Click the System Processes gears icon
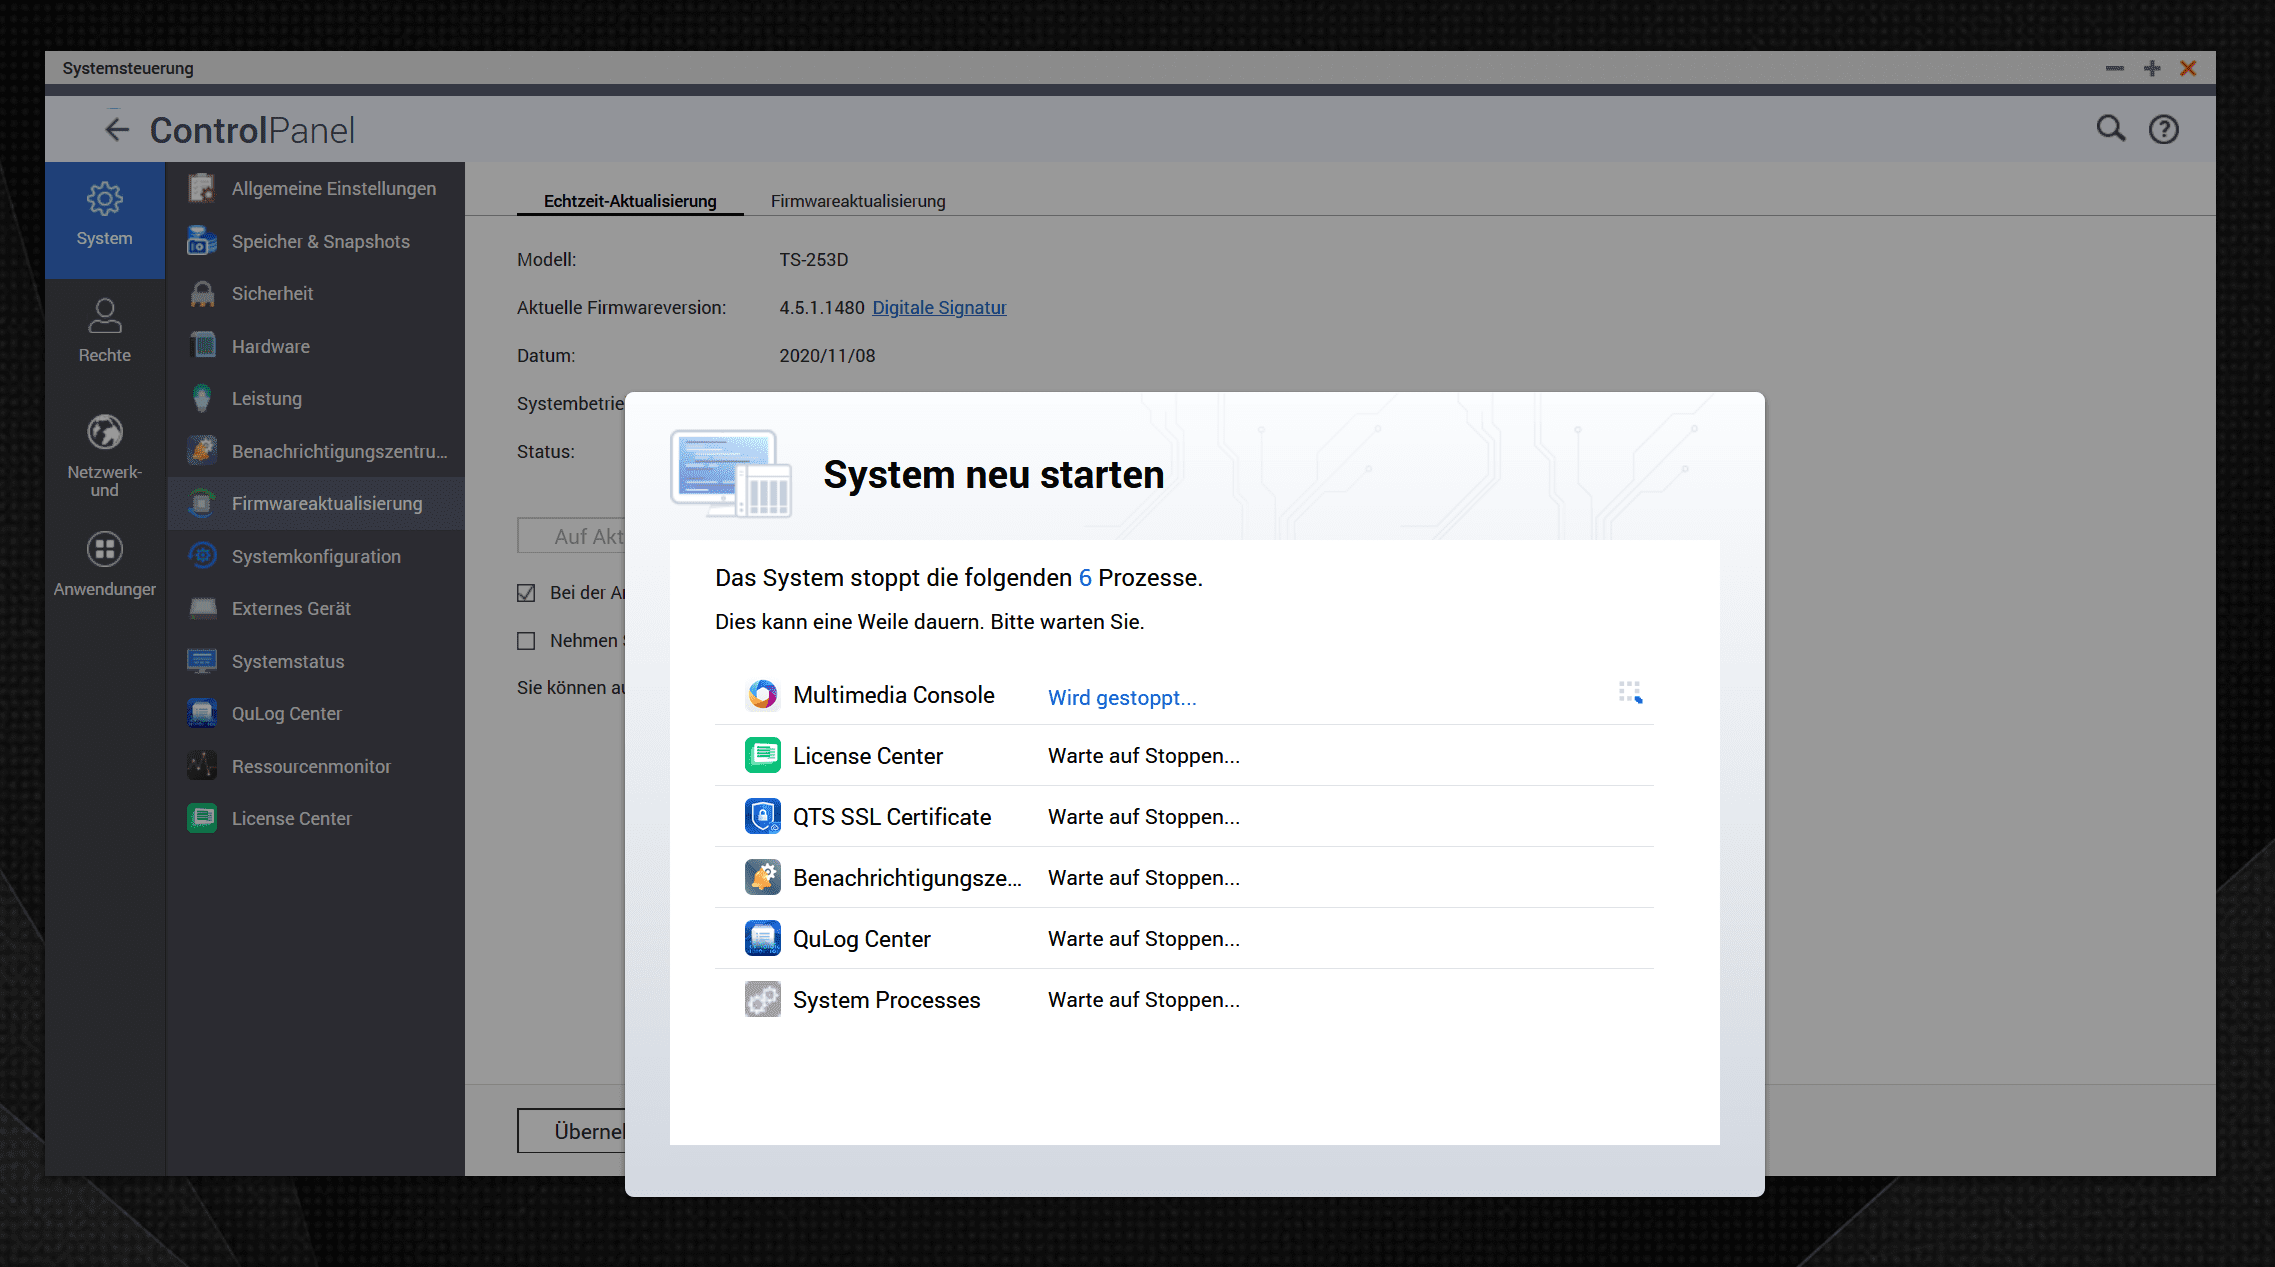Viewport: 2275px width, 1267px height. click(x=762, y=999)
